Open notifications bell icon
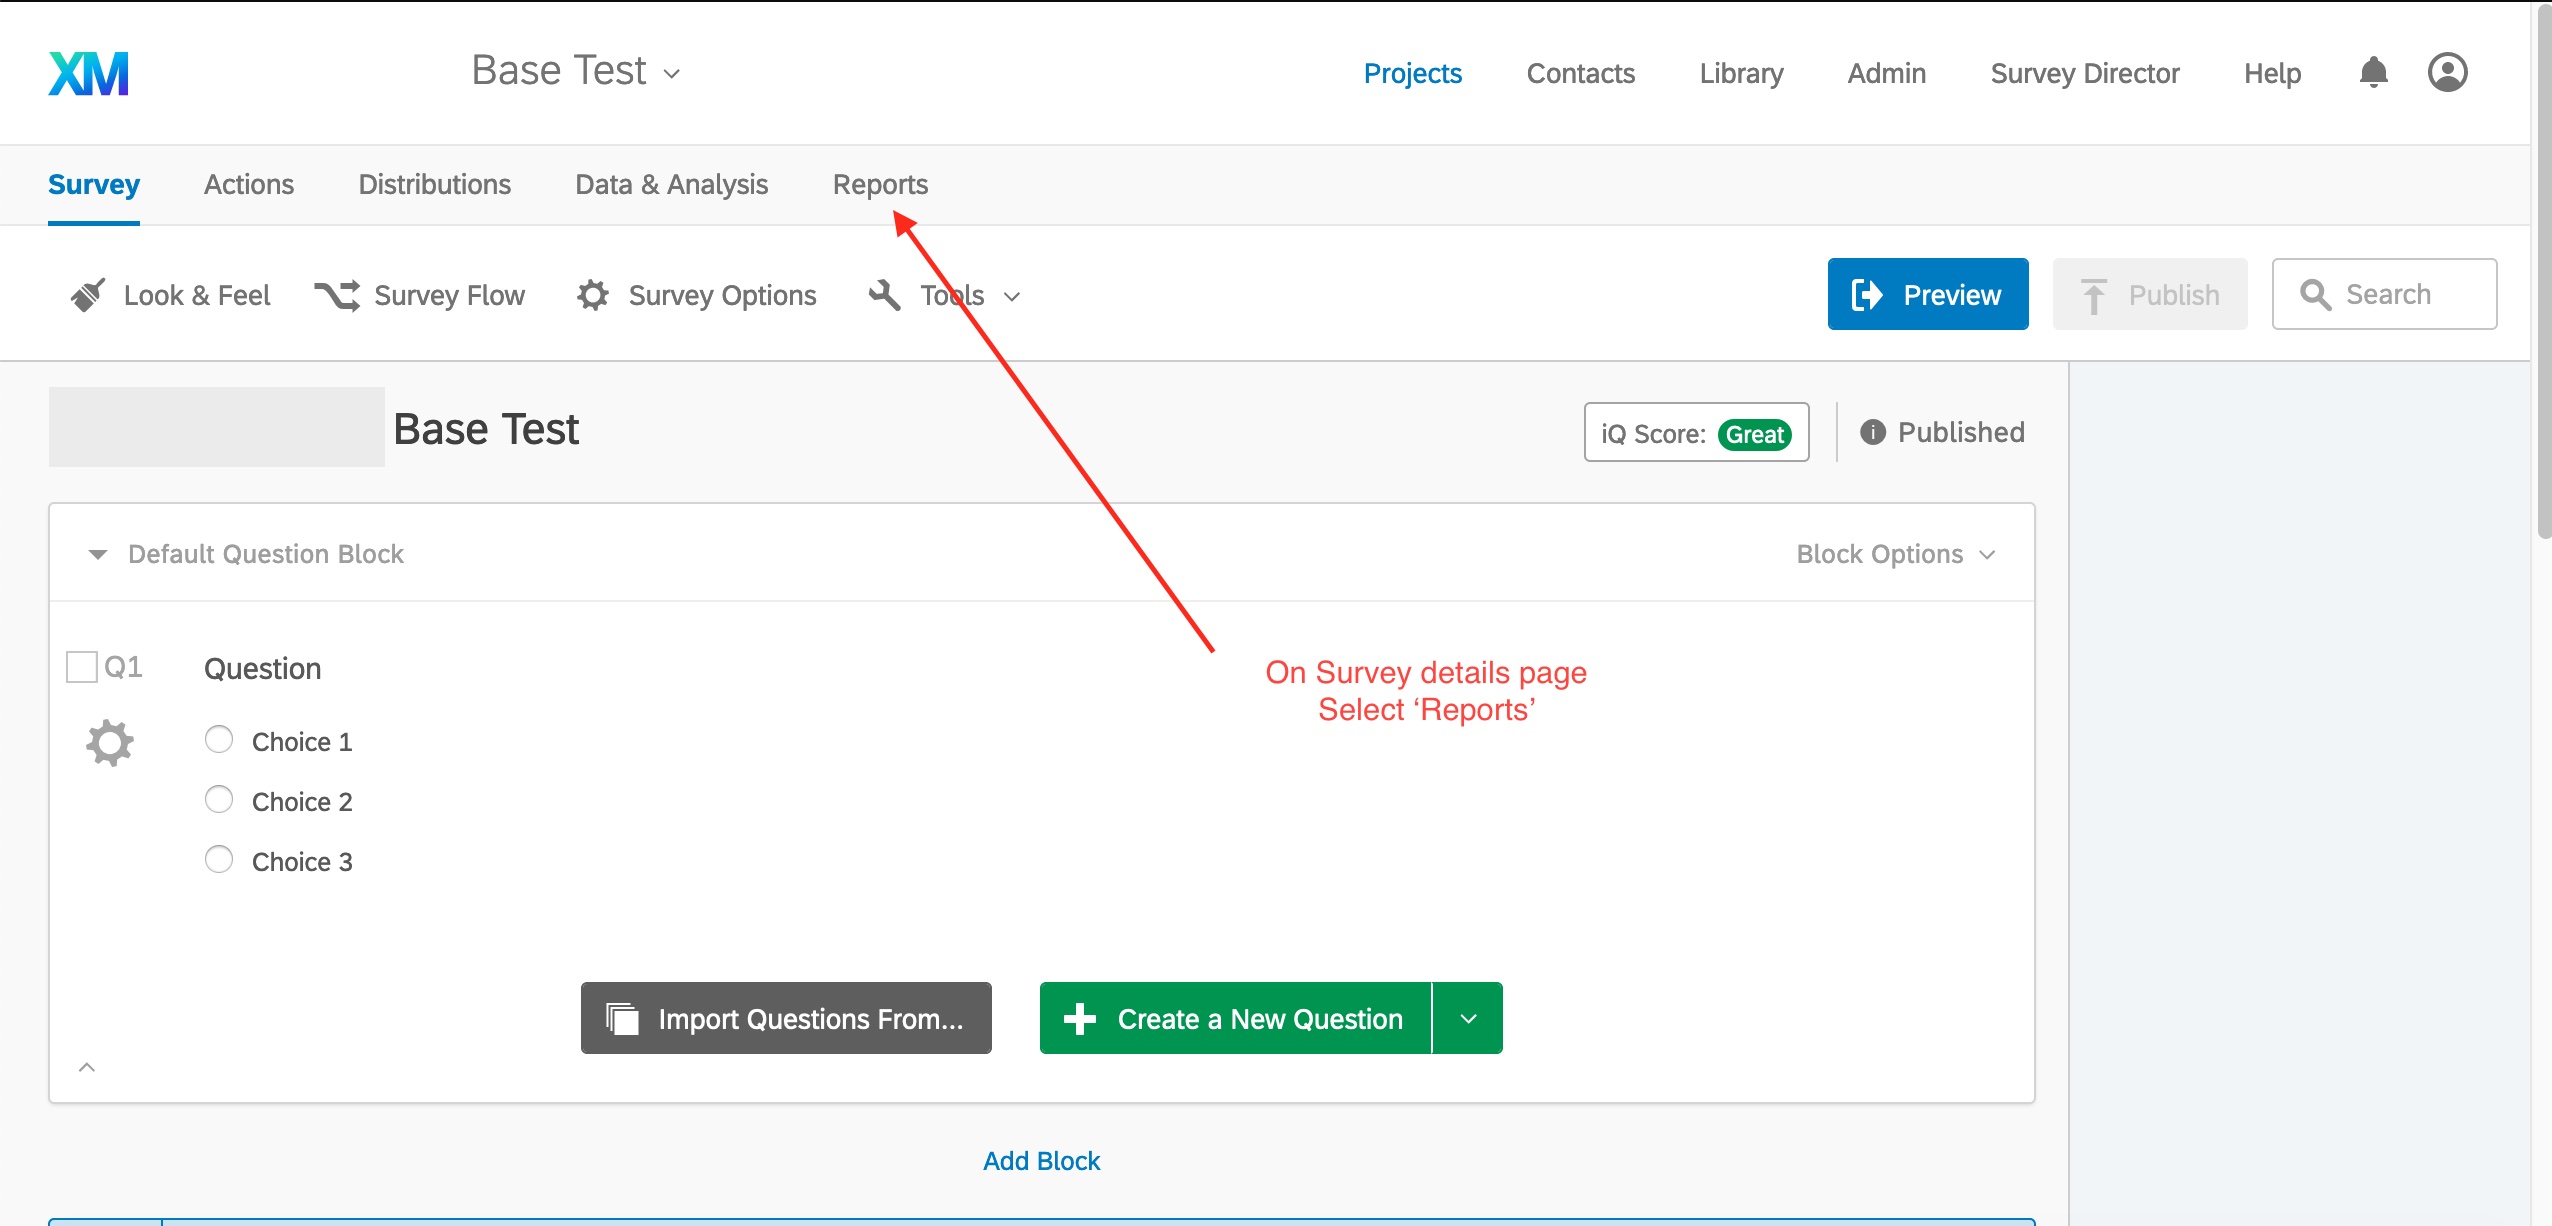The width and height of the screenshot is (2552, 1226). coord(2373,72)
